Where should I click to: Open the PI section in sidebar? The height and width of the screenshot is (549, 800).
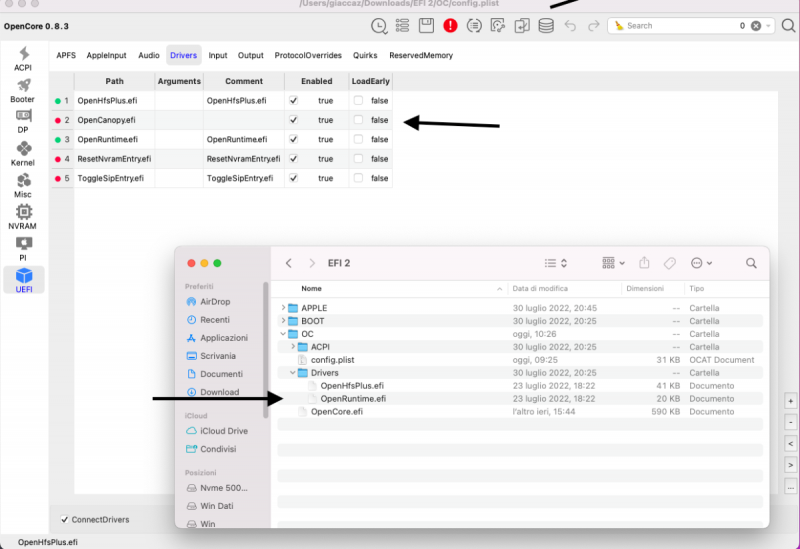pos(23,249)
